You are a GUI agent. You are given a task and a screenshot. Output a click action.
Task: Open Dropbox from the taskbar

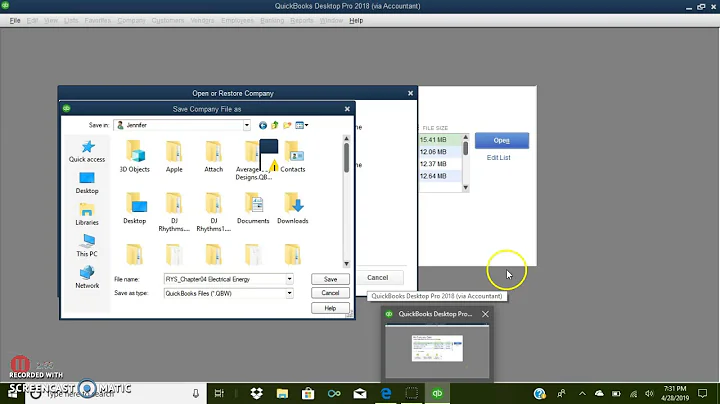(x=256, y=393)
